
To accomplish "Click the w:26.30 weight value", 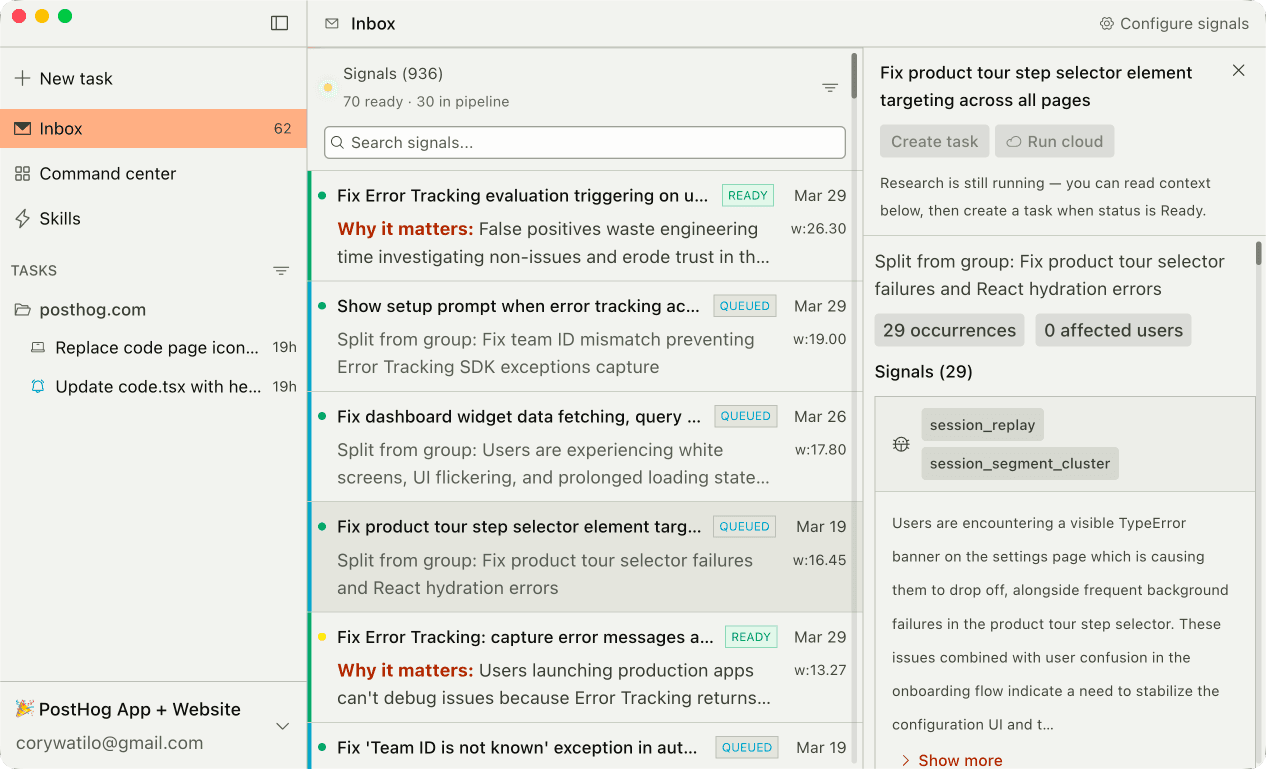I will 819,229.
